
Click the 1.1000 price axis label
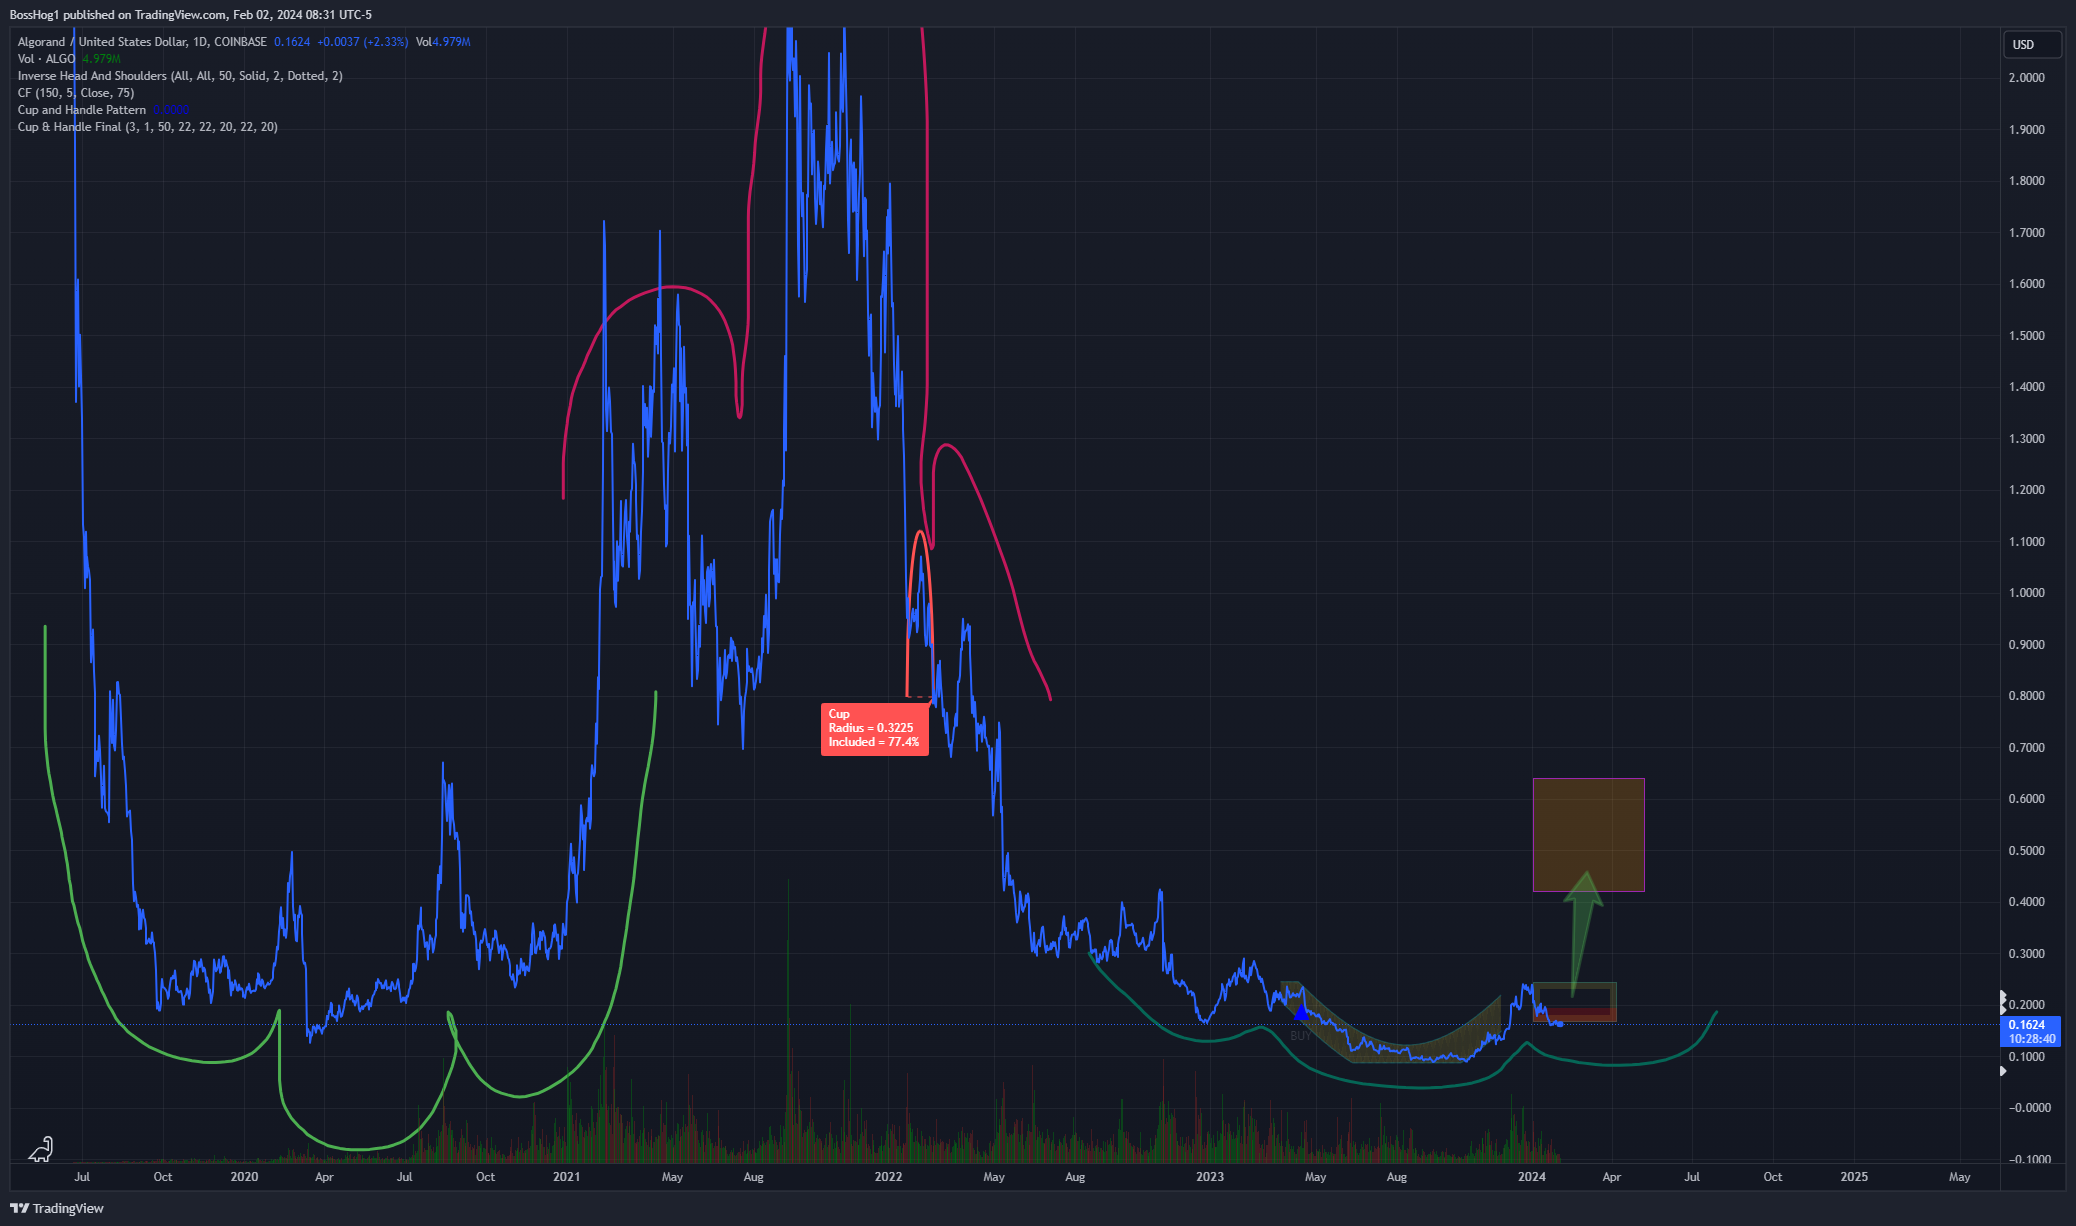[2026, 542]
